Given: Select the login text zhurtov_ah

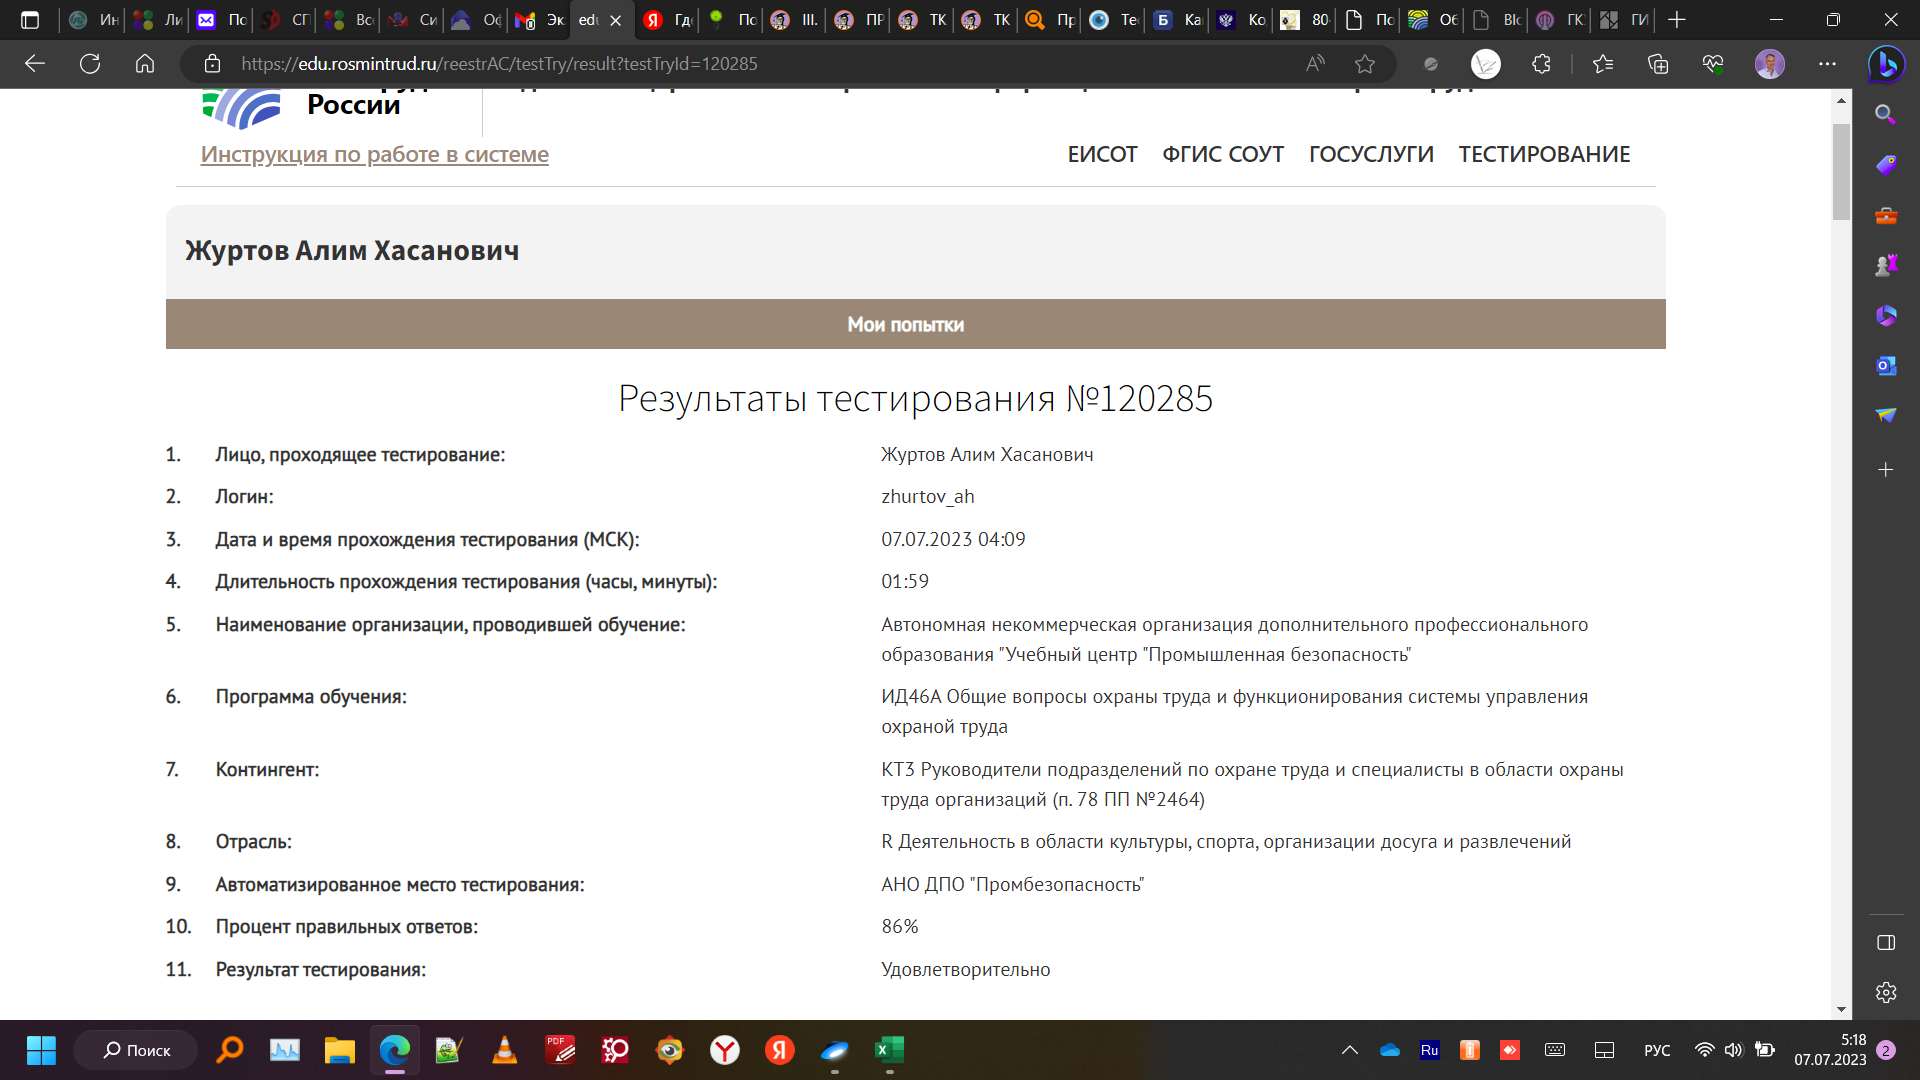Looking at the screenshot, I should pos(927,497).
